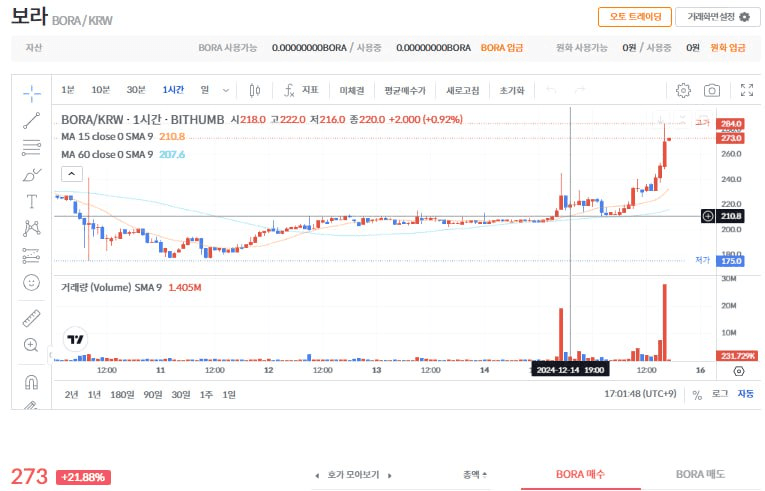Click the 175.0 low price label

(730, 261)
